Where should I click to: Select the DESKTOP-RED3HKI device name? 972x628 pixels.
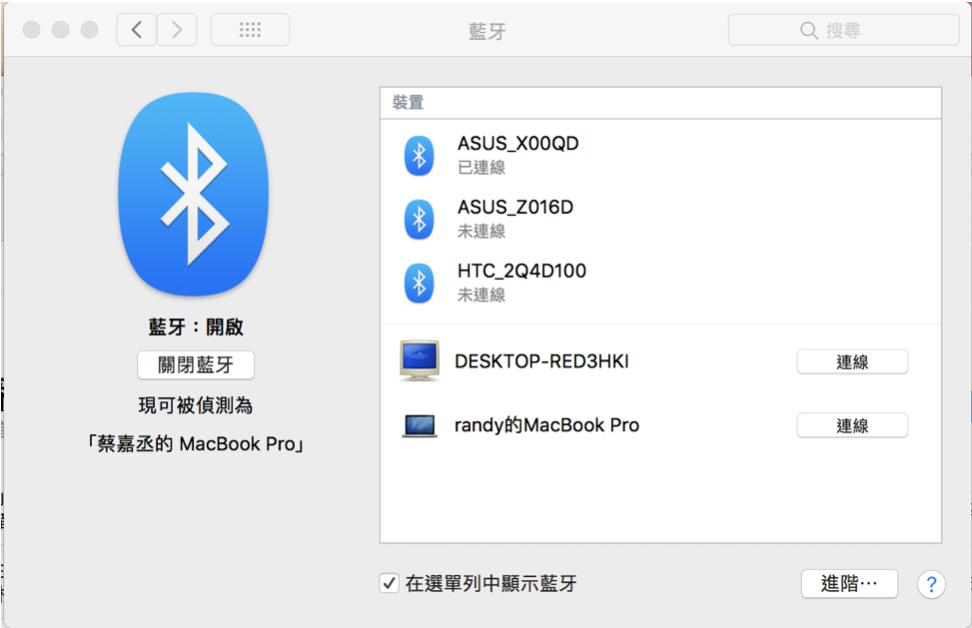(542, 361)
